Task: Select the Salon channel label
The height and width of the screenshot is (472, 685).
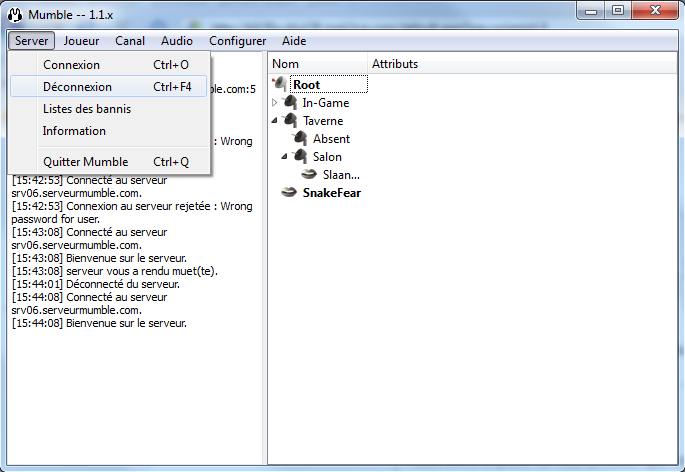Action: click(327, 156)
